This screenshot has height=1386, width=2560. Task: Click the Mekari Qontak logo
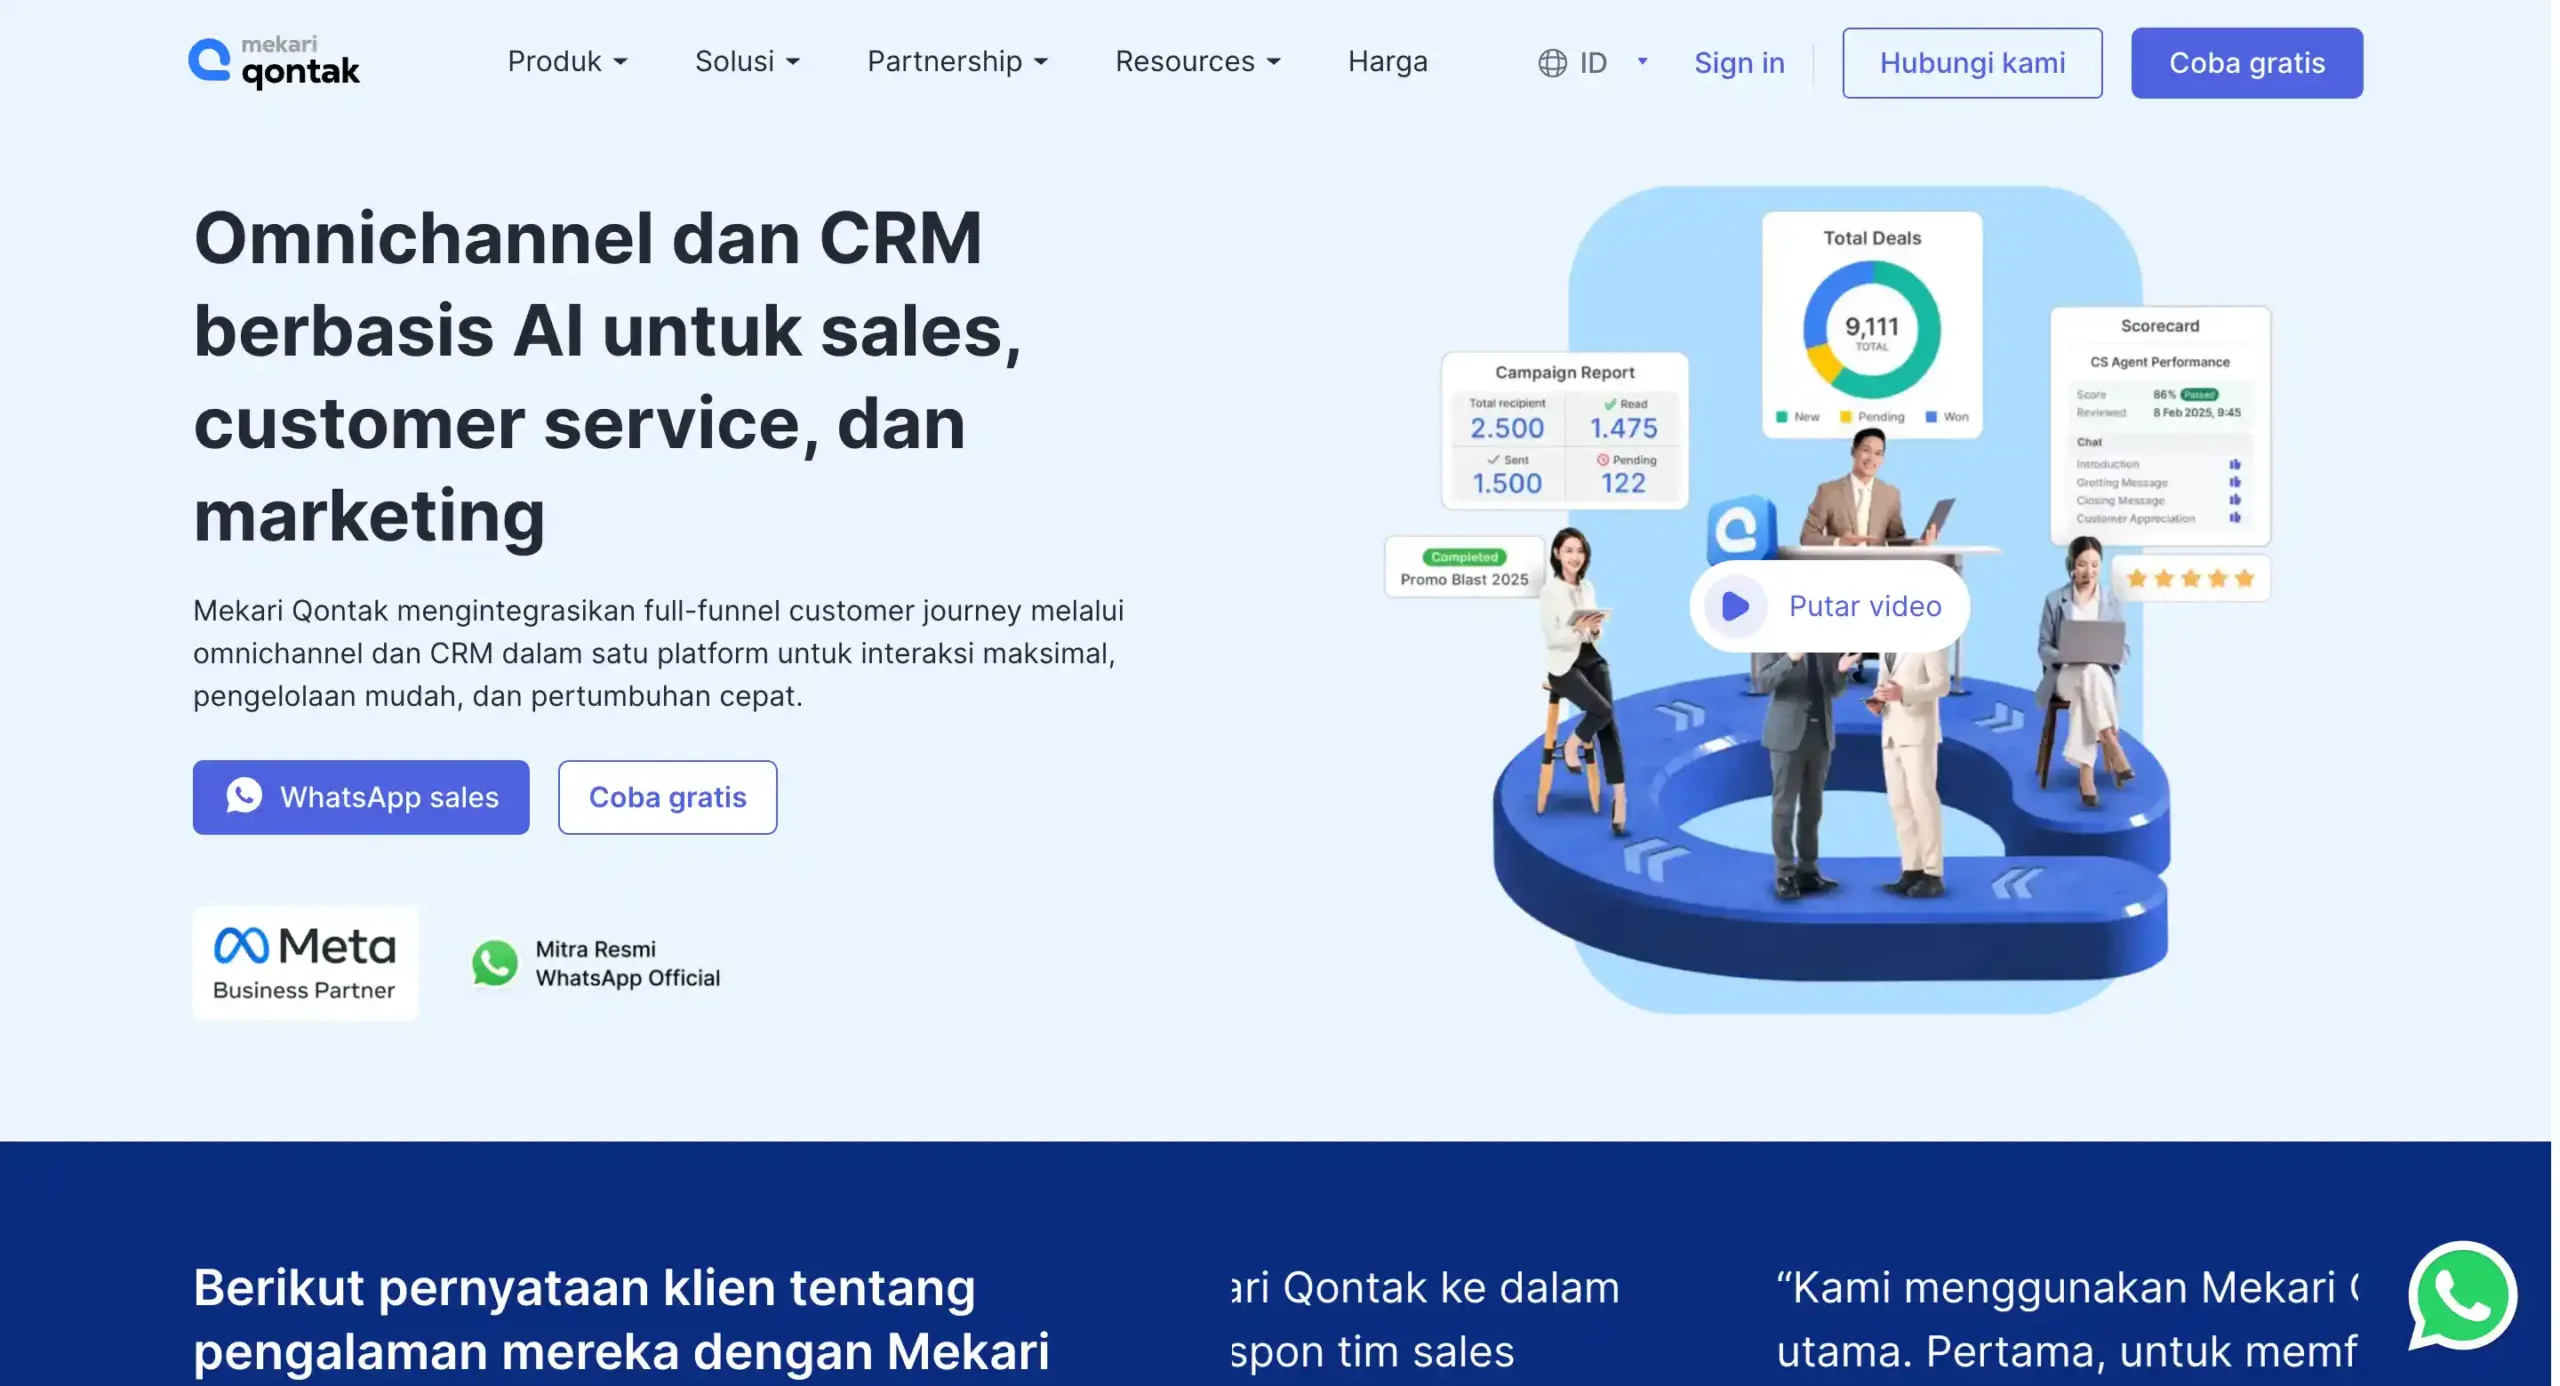point(274,62)
